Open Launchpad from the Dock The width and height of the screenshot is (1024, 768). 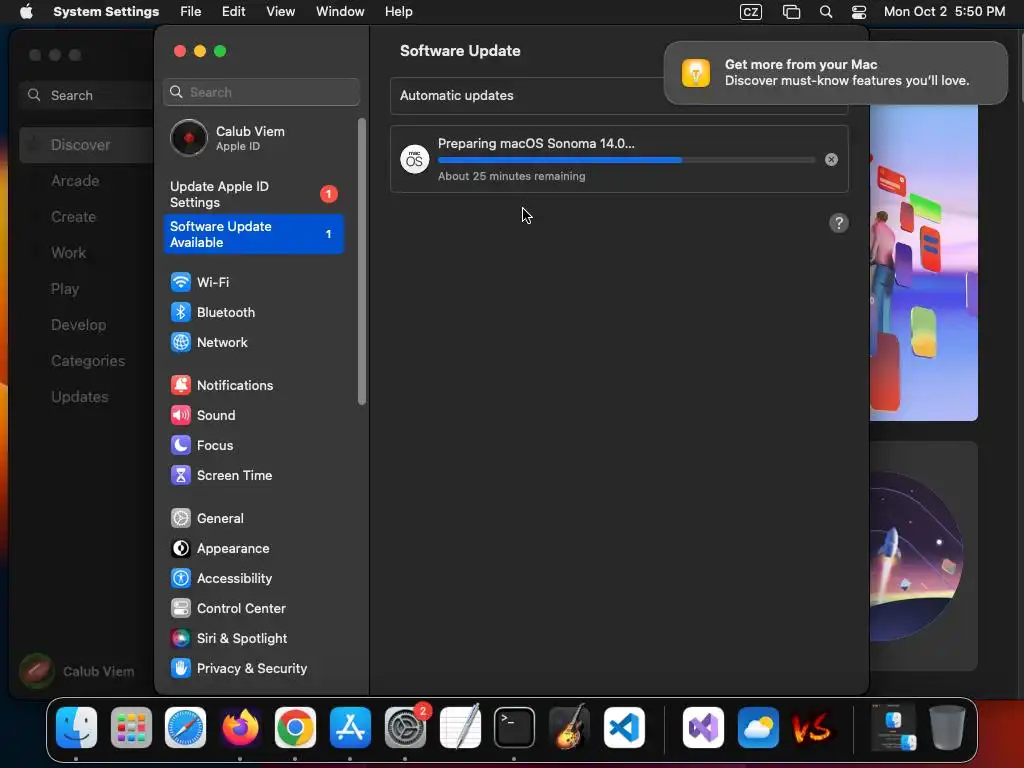[131, 727]
